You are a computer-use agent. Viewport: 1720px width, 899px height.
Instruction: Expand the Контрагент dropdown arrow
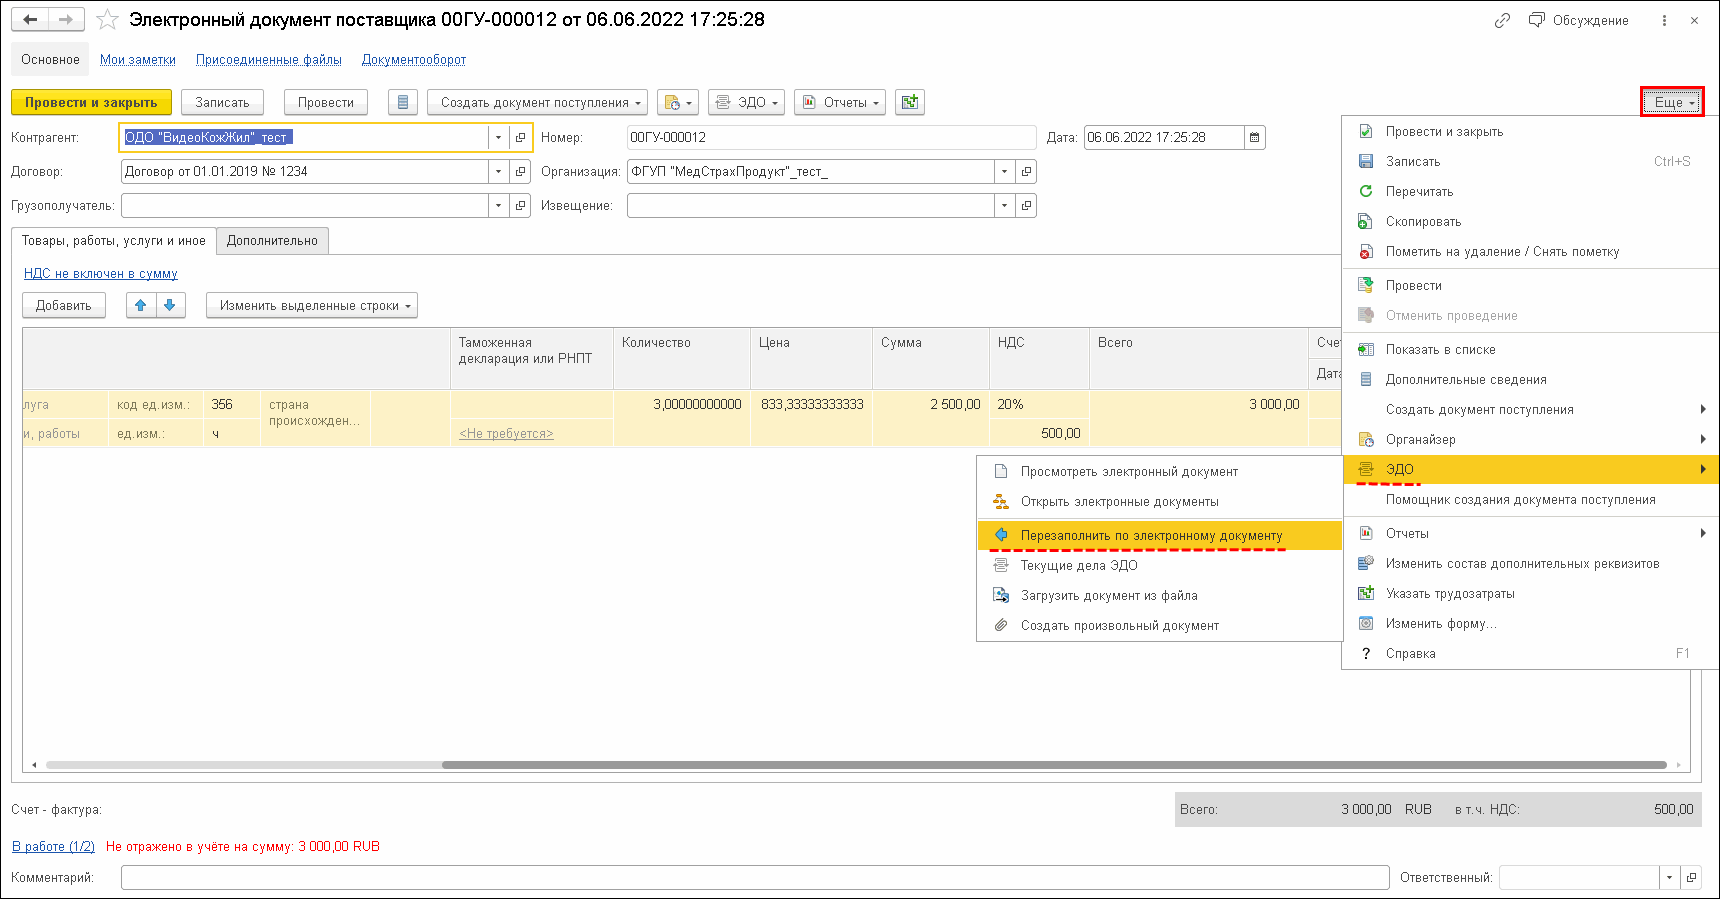point(499,137)
